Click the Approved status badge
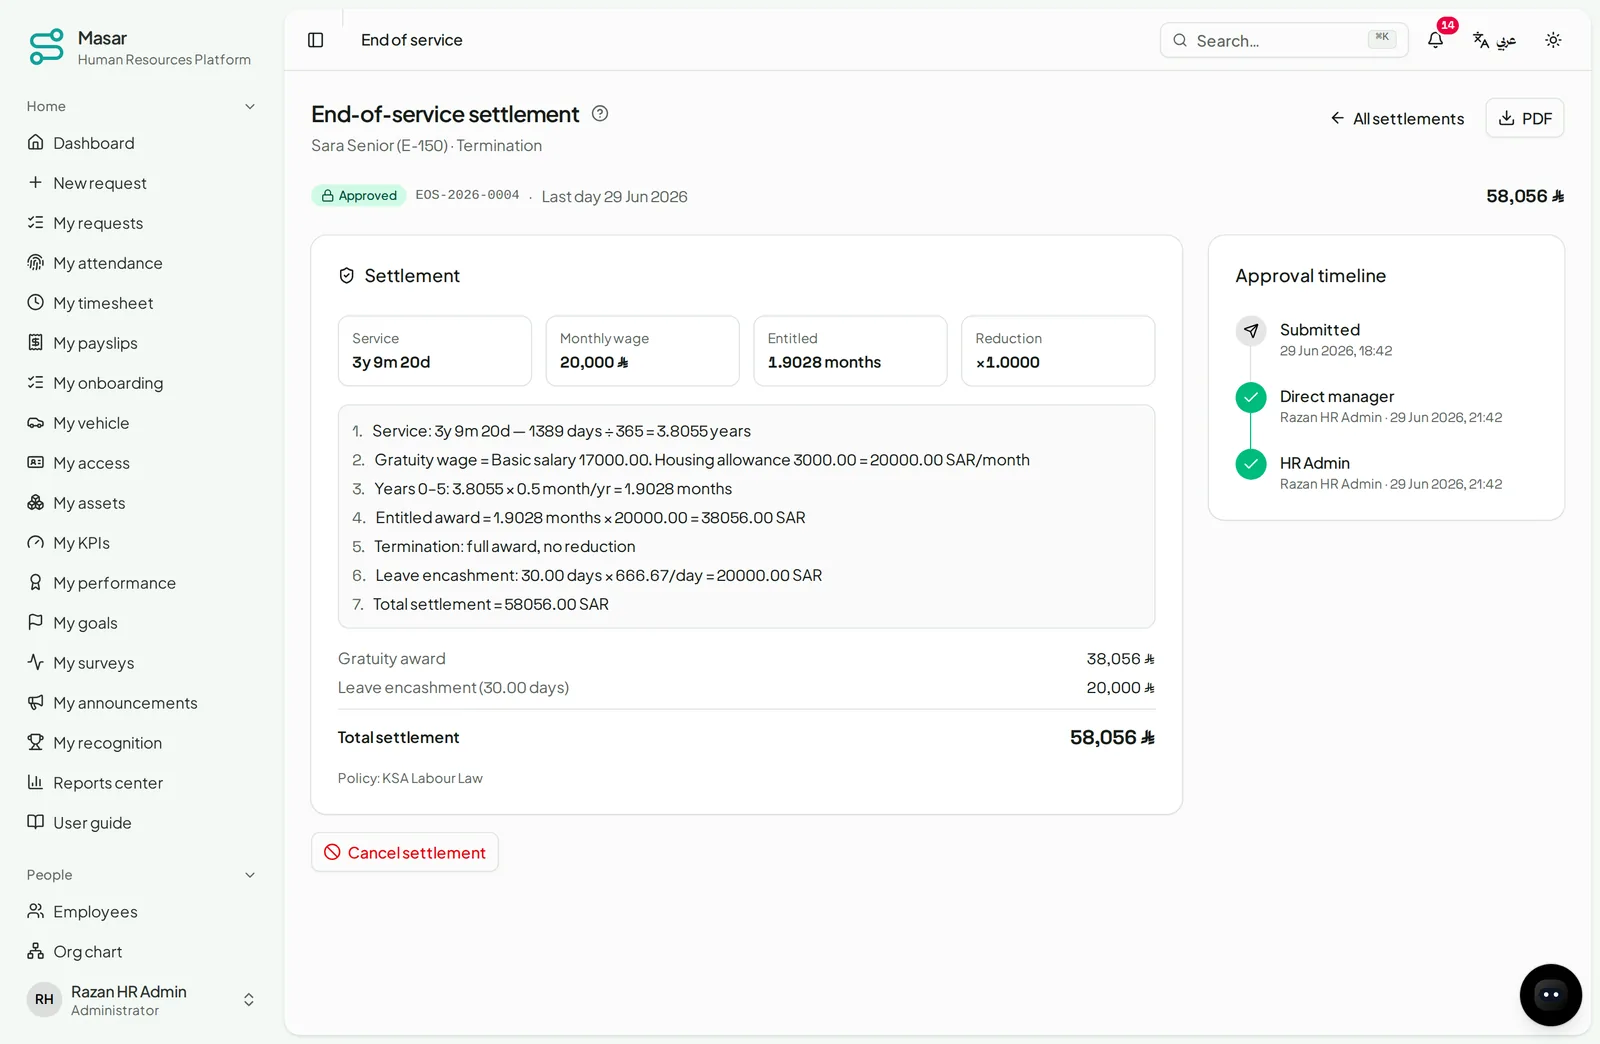The width and height of the screenshot is (1600, 1044). (359, 195)
